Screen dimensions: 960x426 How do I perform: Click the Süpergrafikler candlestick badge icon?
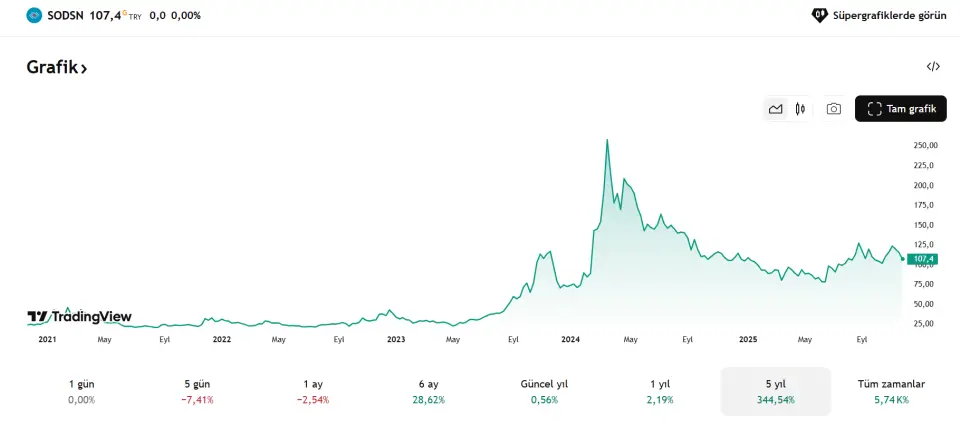click(x=819, y=15)
